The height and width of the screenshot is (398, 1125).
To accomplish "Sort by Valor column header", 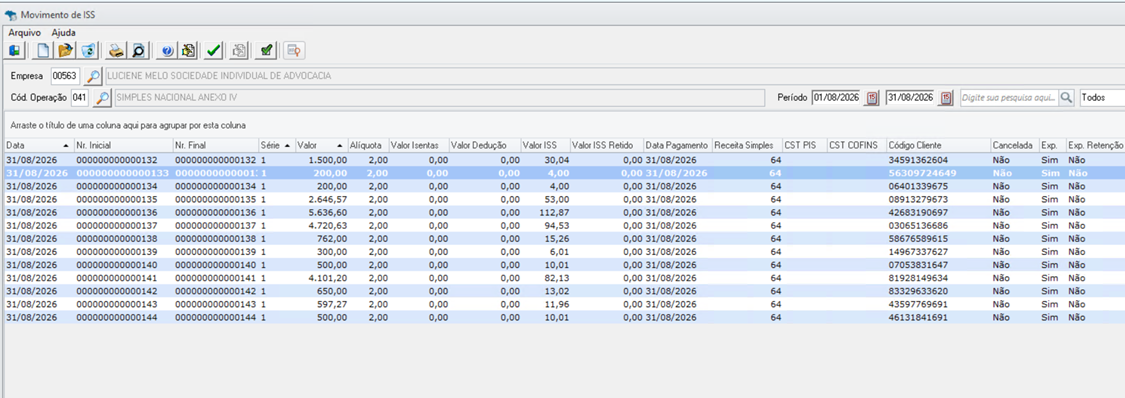I will [321, 145].
